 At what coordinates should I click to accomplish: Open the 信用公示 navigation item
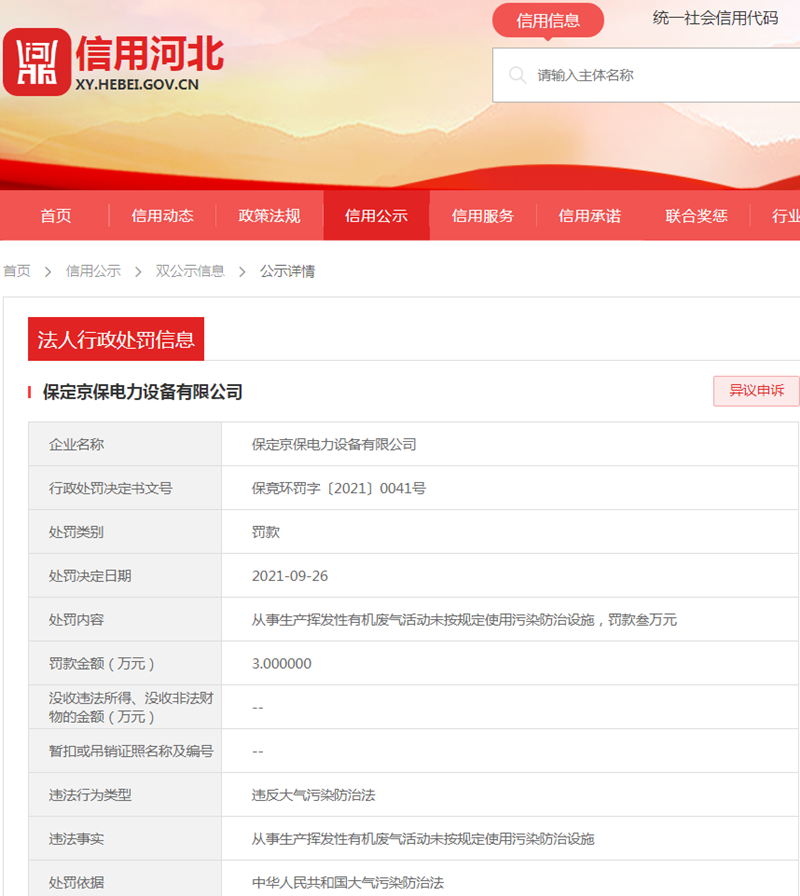(377, 215)
